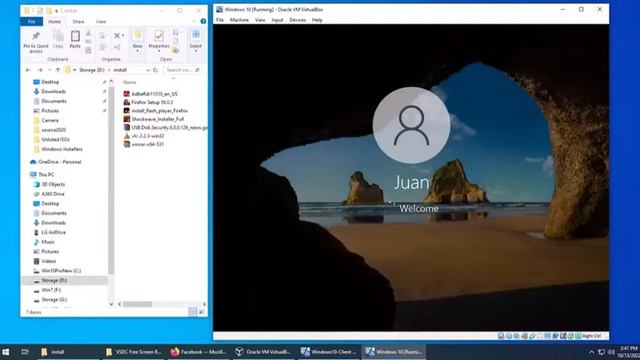Open Customize Quick Access Toolbar dropdown
This screenshot has width=640, height=360.
tap(56, 11)
